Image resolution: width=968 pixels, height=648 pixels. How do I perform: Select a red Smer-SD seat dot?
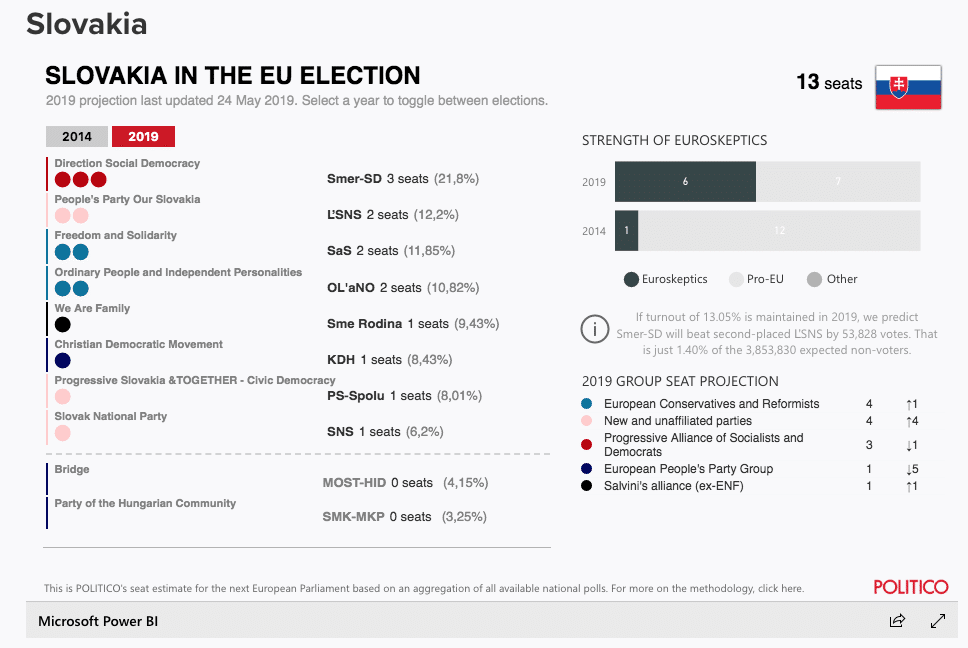point(62,179)
